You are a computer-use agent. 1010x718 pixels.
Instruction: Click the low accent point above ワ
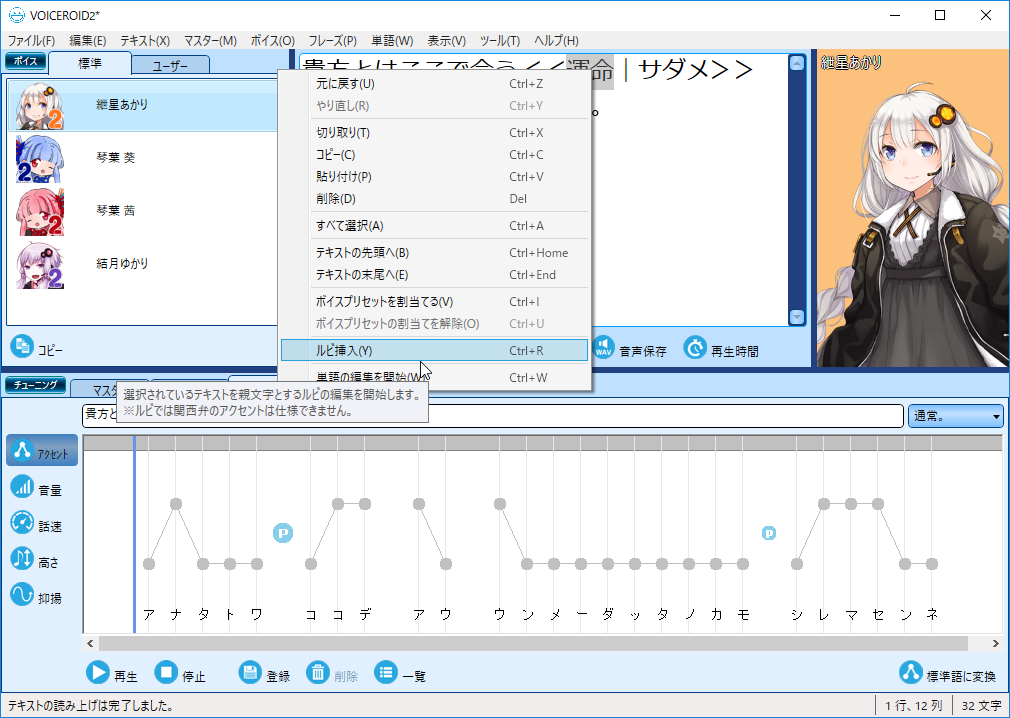pyautogui.click(x=257, y=564)
